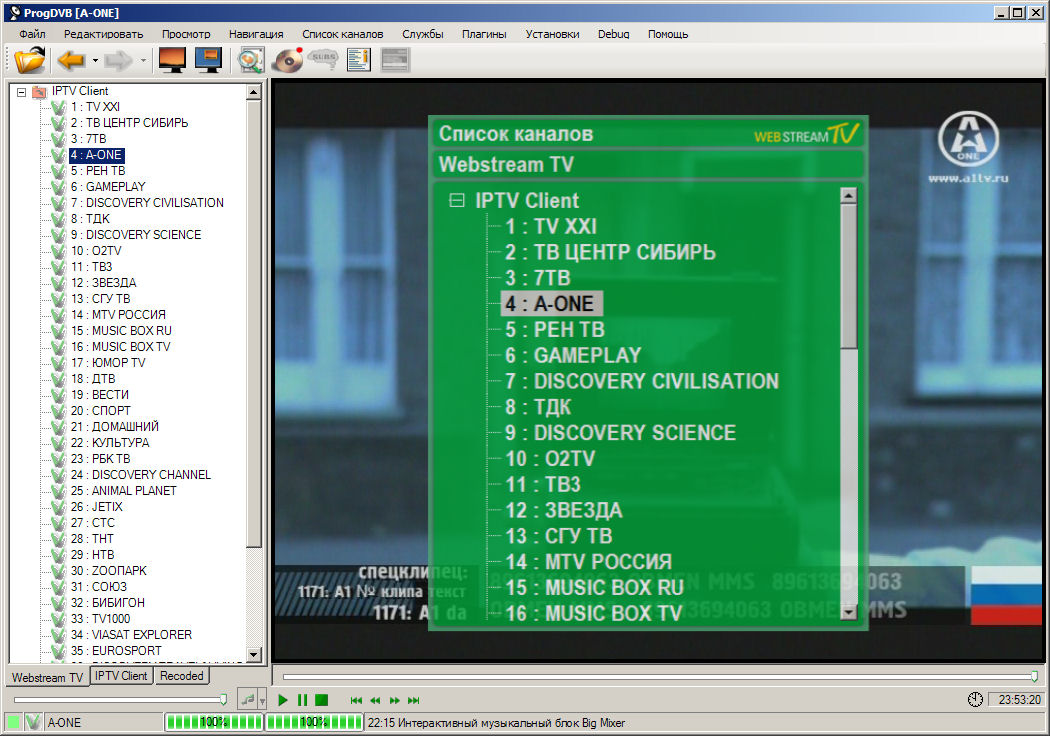The height and width of the screenshot is (736, 1050).
Task: Collapse IPTV Client node in on-screen list
Action: click(x=457, y=200)
